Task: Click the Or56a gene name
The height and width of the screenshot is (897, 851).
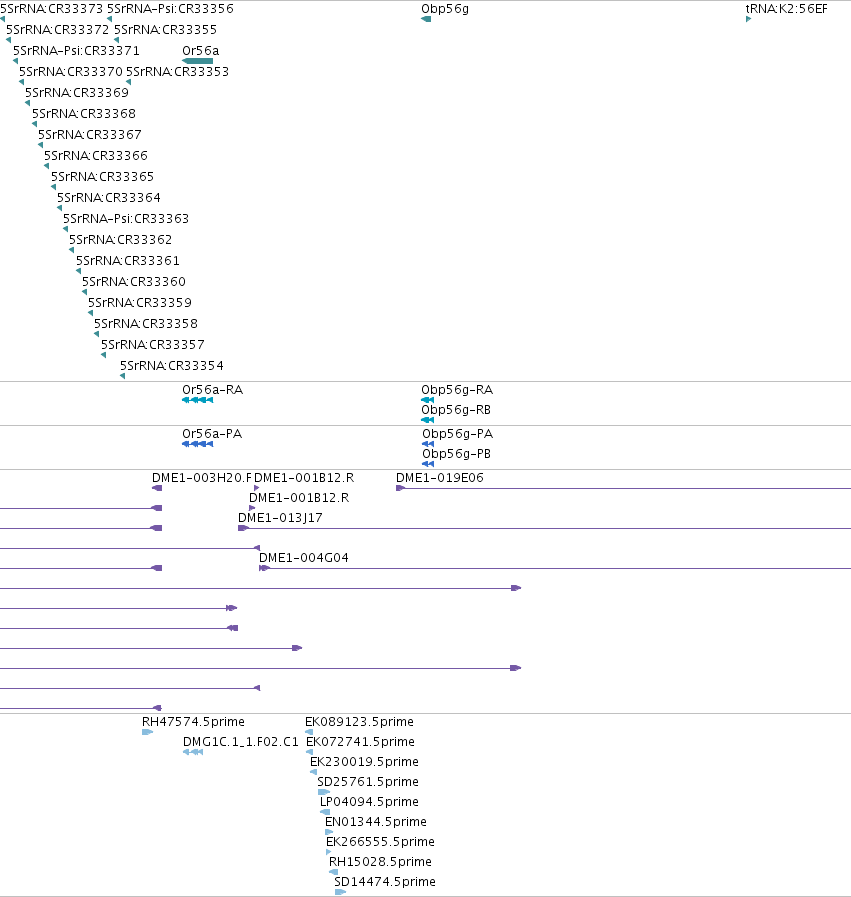Action: [x=201, y=50]
